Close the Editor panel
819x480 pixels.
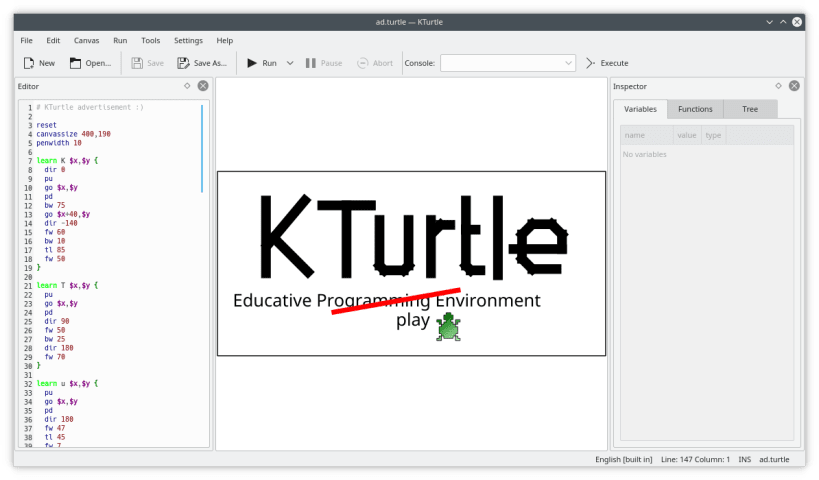(x=203, y=86)
